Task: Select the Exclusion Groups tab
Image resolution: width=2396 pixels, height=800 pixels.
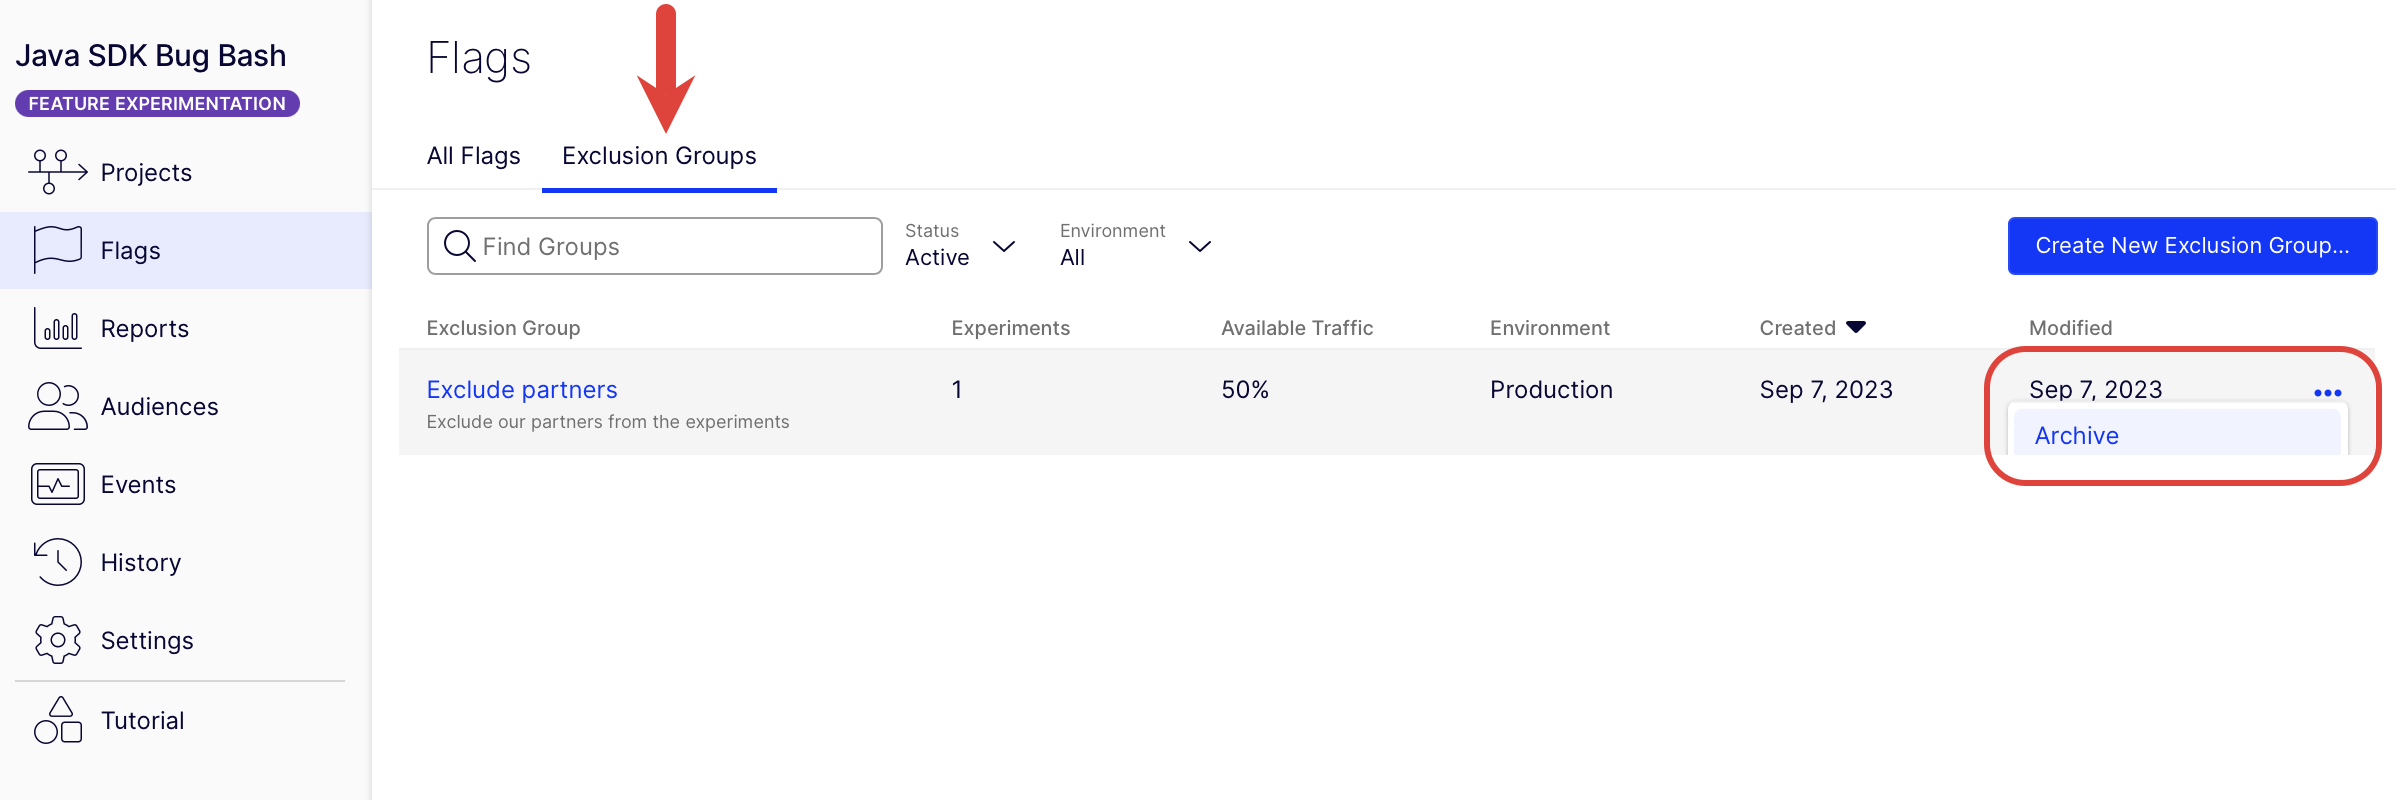Action: click(659, 156)
